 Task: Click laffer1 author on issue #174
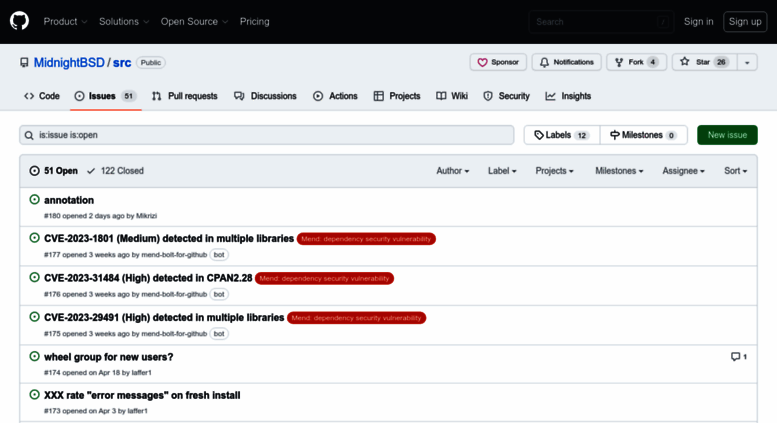(141, 372)
